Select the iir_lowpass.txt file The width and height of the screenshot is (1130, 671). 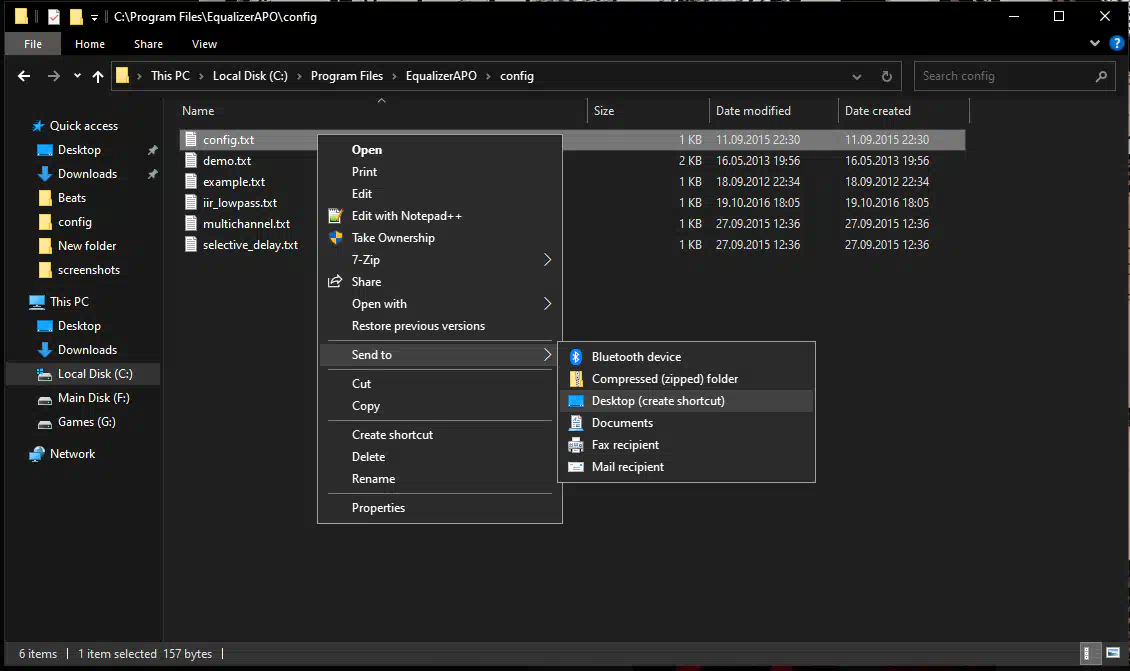(572, 203)
